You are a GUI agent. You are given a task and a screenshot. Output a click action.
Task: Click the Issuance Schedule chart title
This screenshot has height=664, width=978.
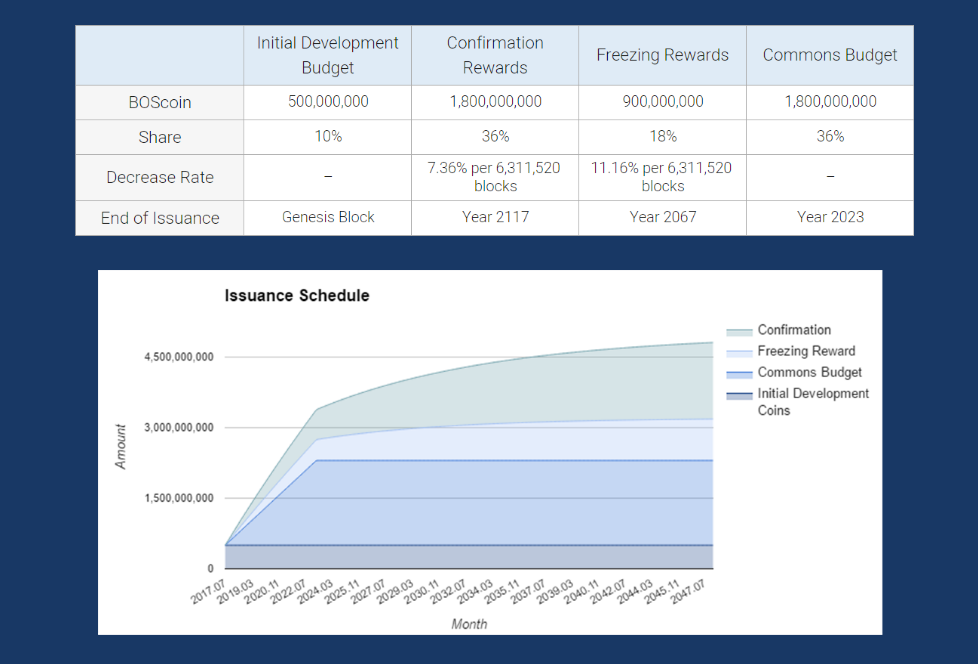pos(297,296)
